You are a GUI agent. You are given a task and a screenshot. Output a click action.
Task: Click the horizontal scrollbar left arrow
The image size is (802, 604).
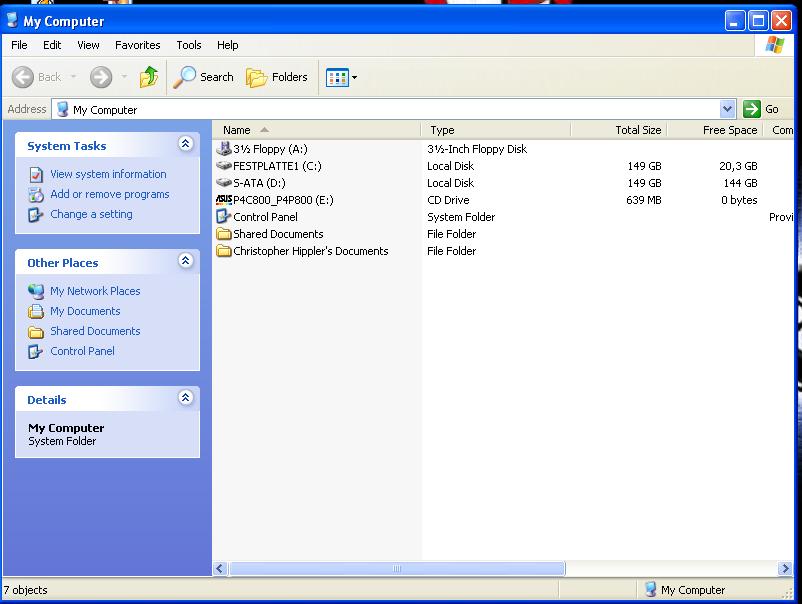[x=220, y=568]
